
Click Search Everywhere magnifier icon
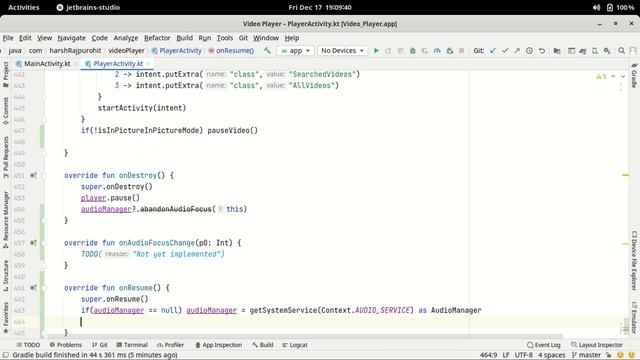(621, 51)
